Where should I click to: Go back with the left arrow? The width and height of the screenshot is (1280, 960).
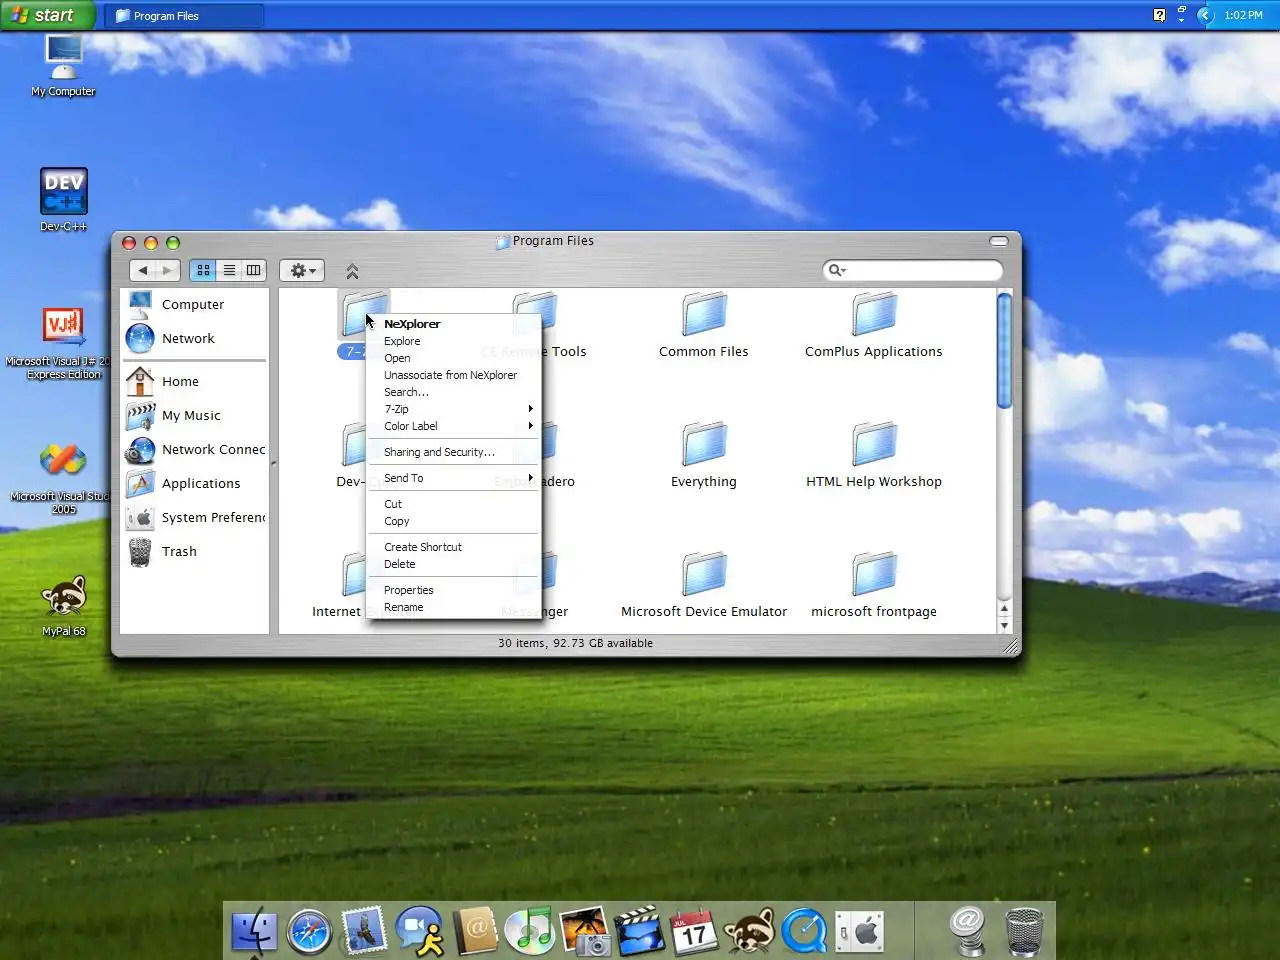[x=143, y=270]
